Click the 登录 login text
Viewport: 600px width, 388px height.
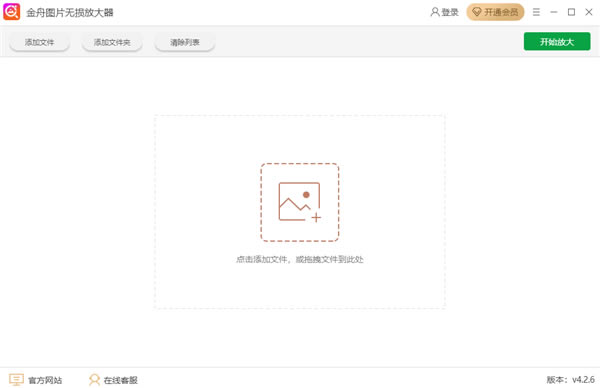pos(450,12)
